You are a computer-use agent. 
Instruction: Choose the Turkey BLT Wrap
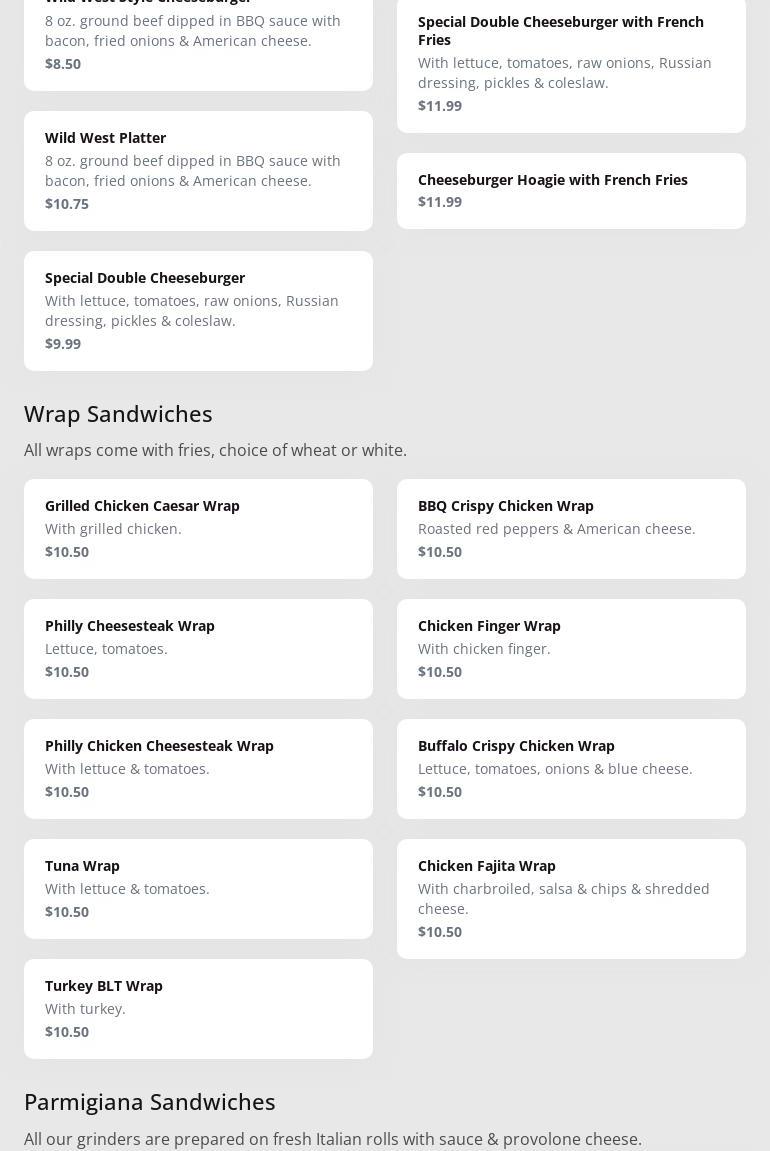point(198,1008)
